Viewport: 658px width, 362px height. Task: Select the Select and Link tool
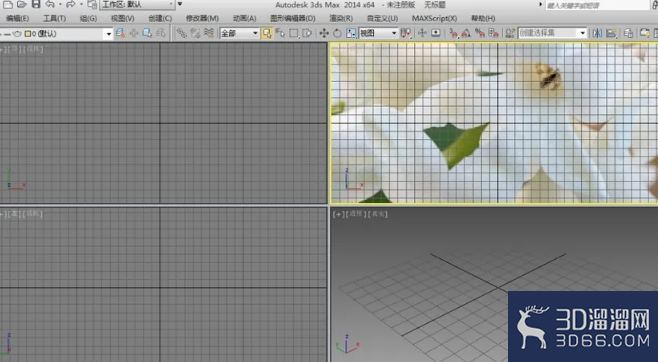[181, 33]
